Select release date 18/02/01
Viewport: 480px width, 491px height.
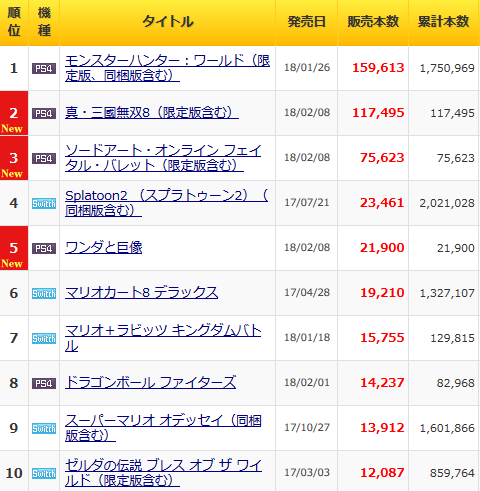click(307, 383)
